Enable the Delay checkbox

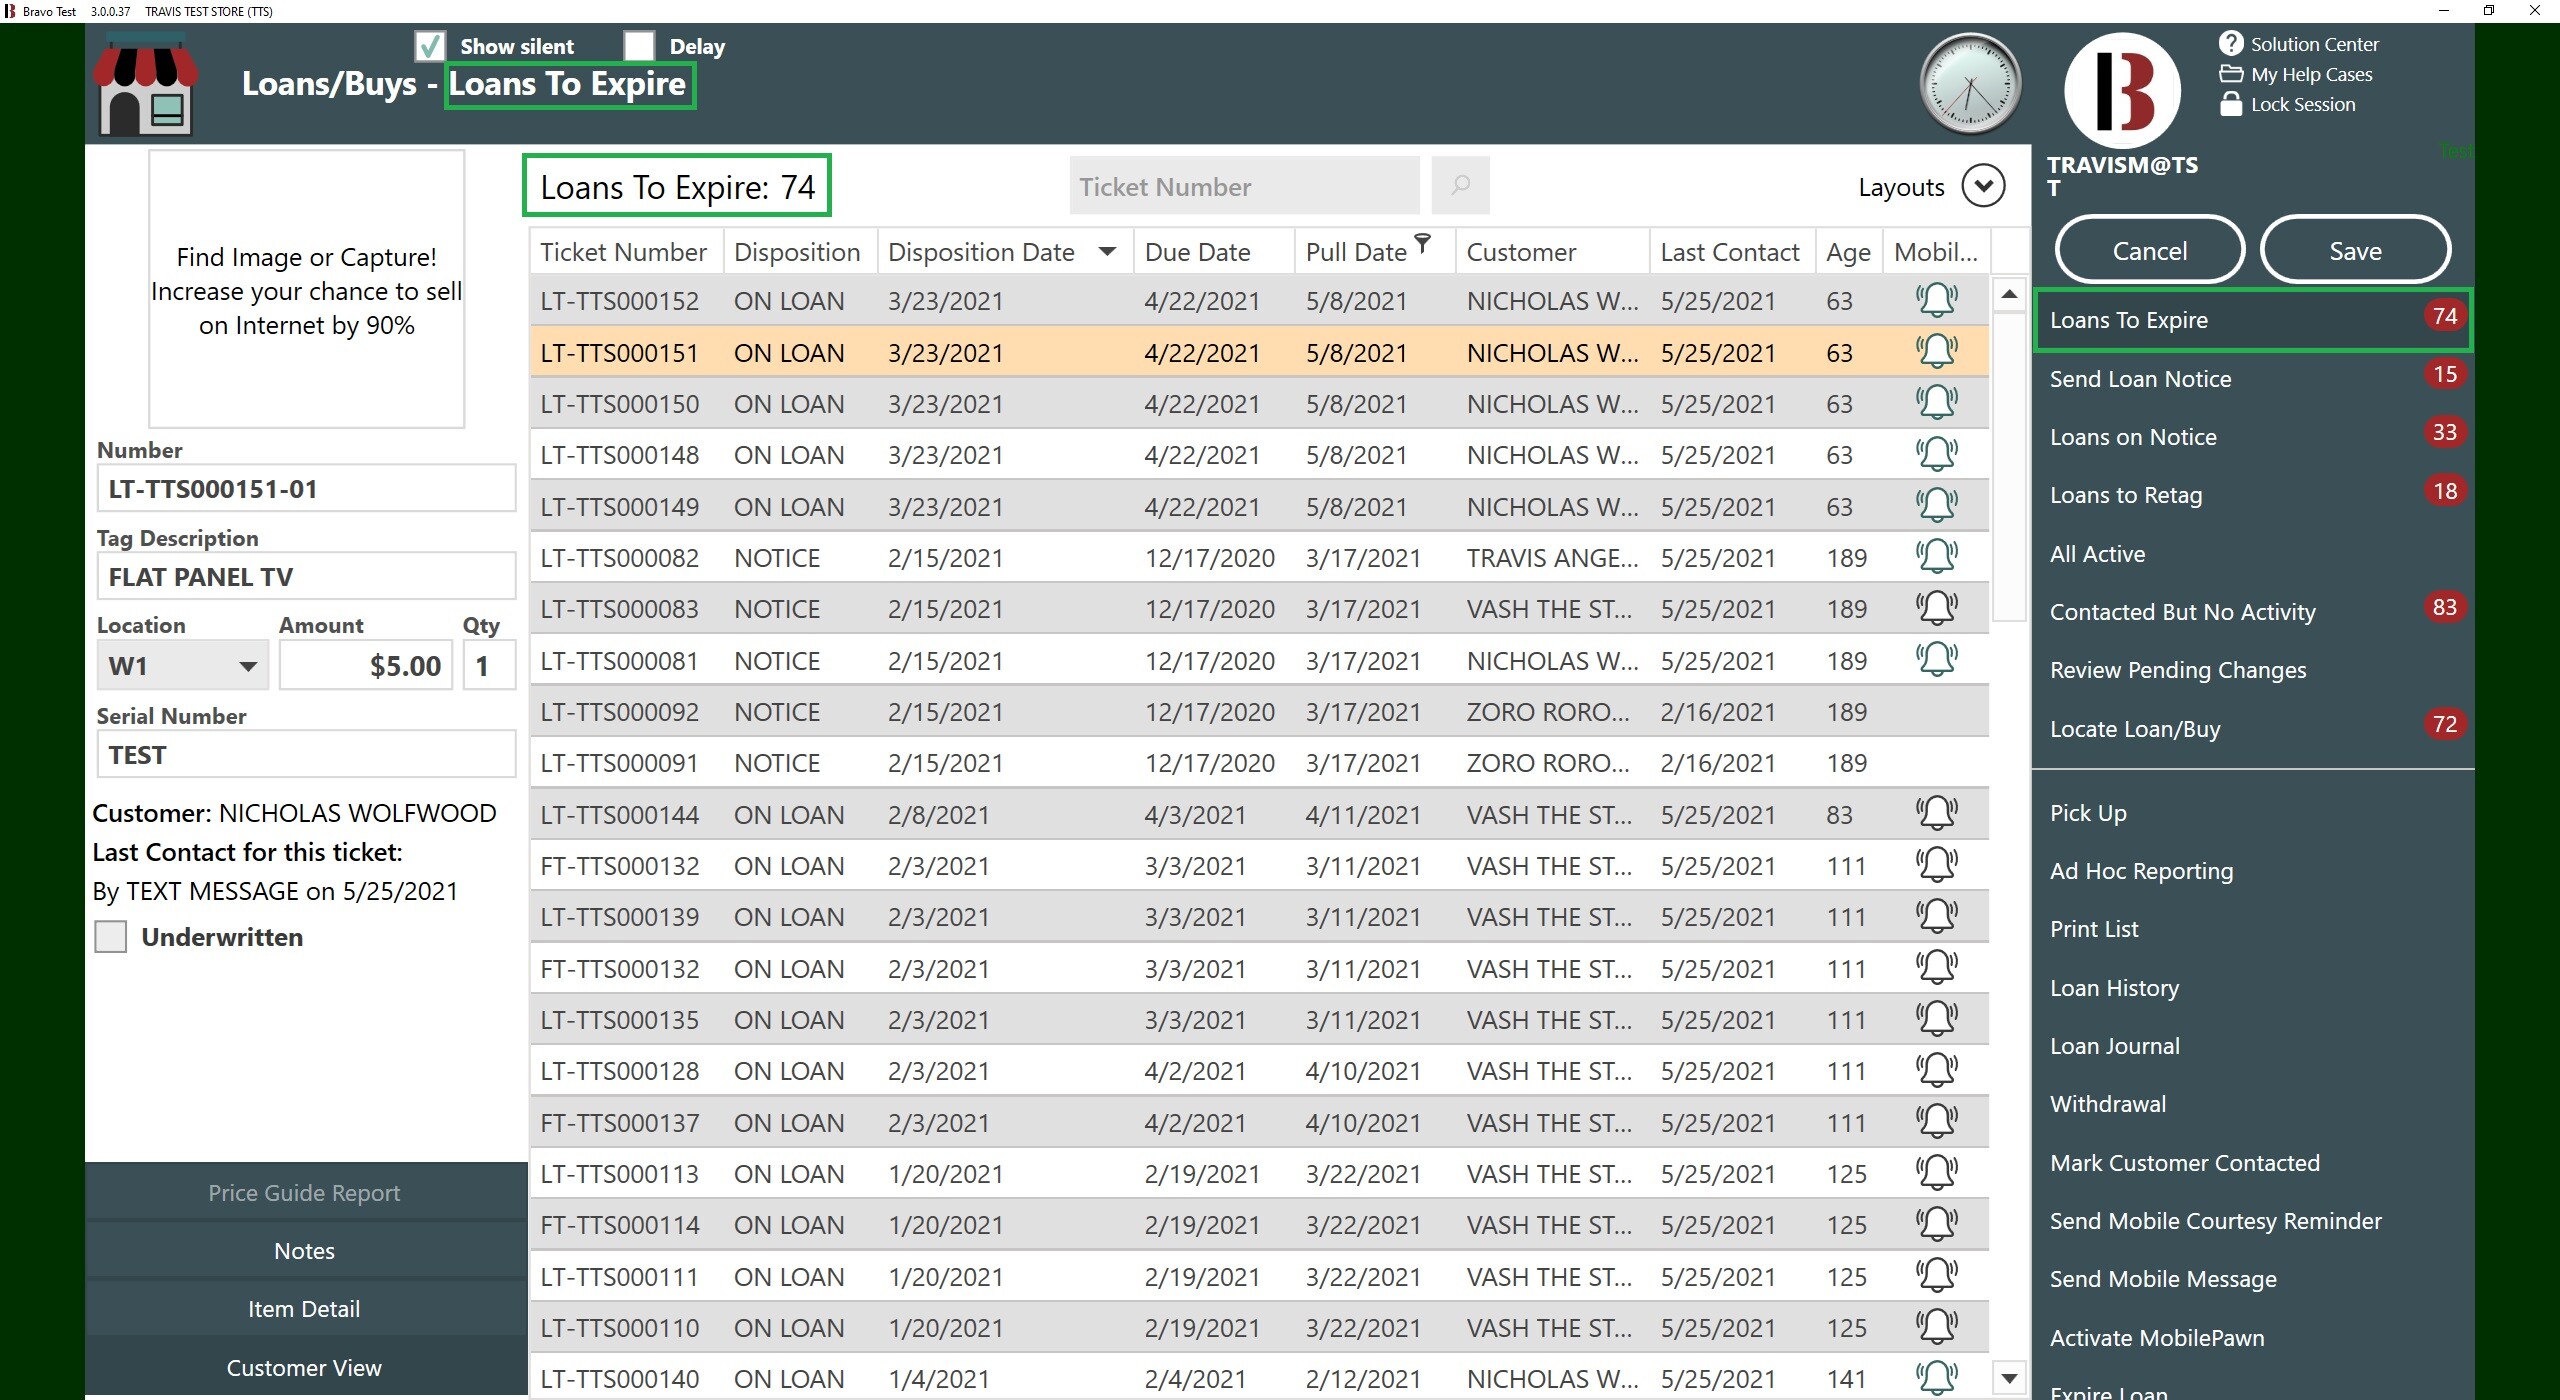[x=639, y=46]
